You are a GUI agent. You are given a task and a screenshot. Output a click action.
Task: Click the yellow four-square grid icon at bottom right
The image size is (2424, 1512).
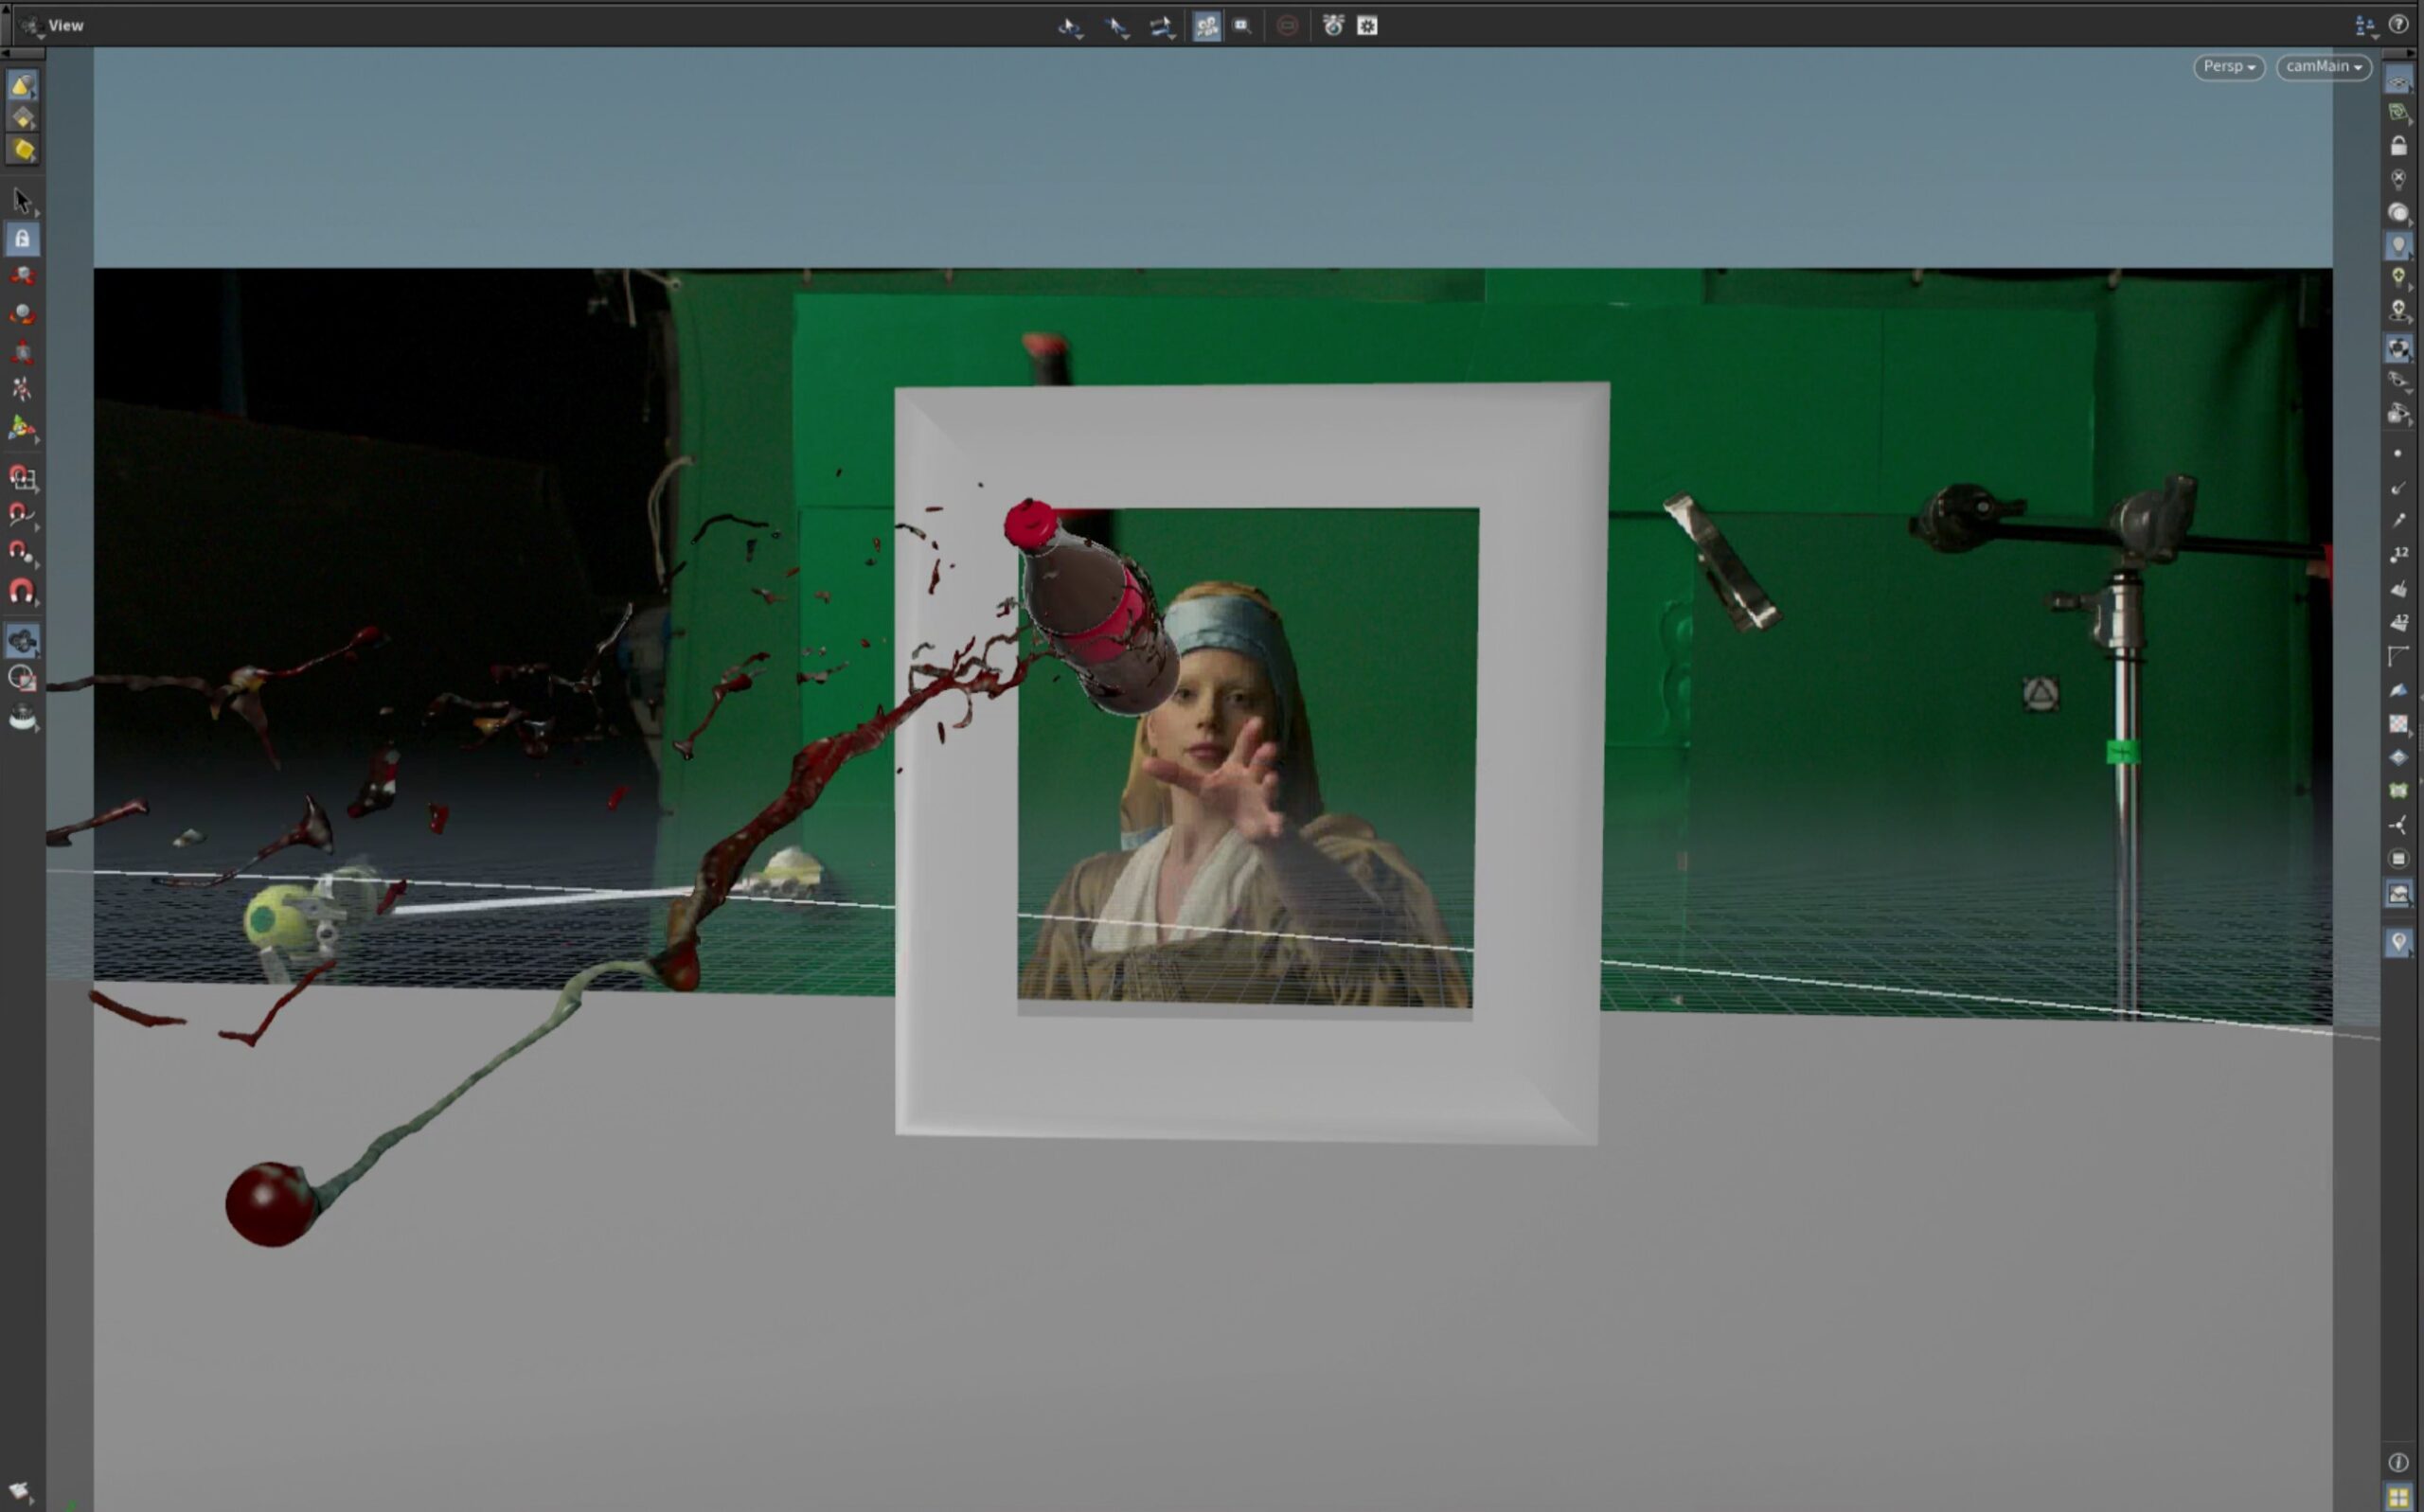2398,1497
